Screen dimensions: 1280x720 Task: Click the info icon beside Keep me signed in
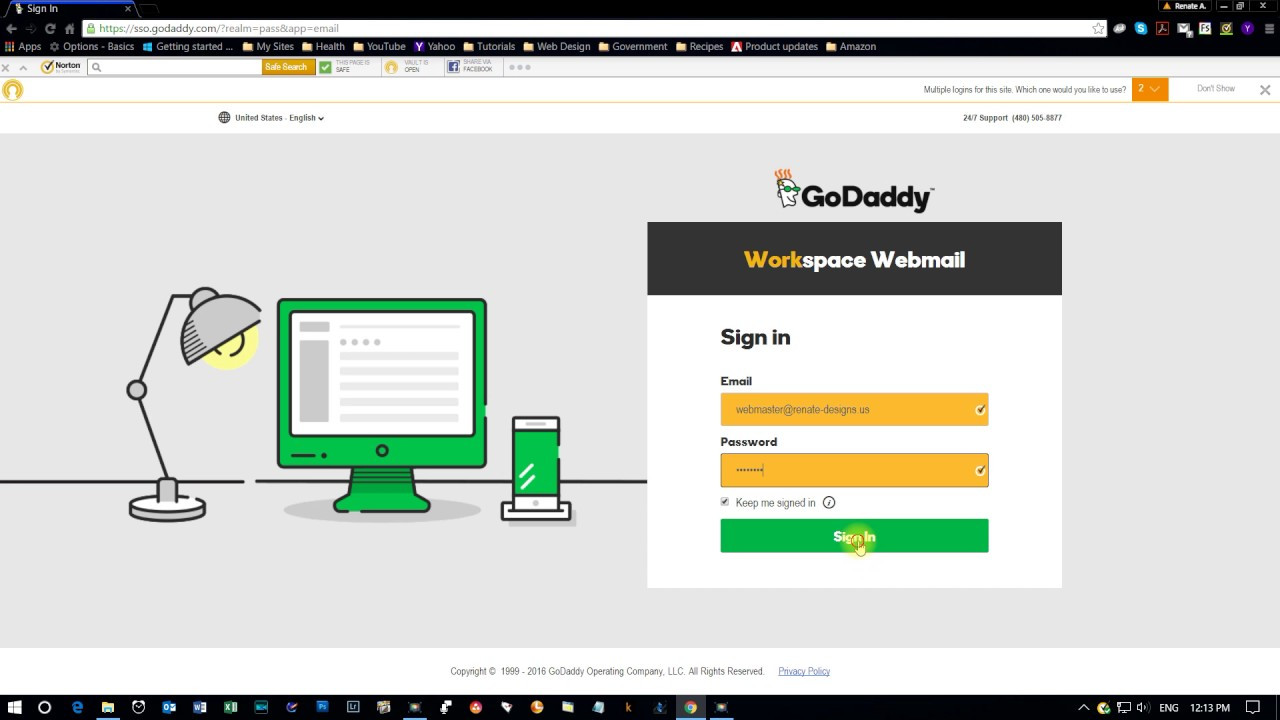[x=828, y=502]
